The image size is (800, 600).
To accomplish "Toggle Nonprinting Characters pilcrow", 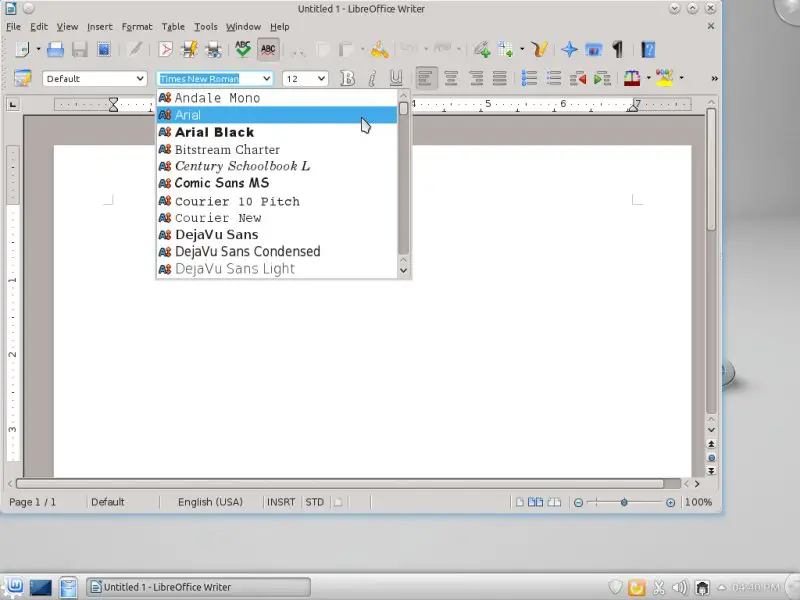I will (618, 49).
